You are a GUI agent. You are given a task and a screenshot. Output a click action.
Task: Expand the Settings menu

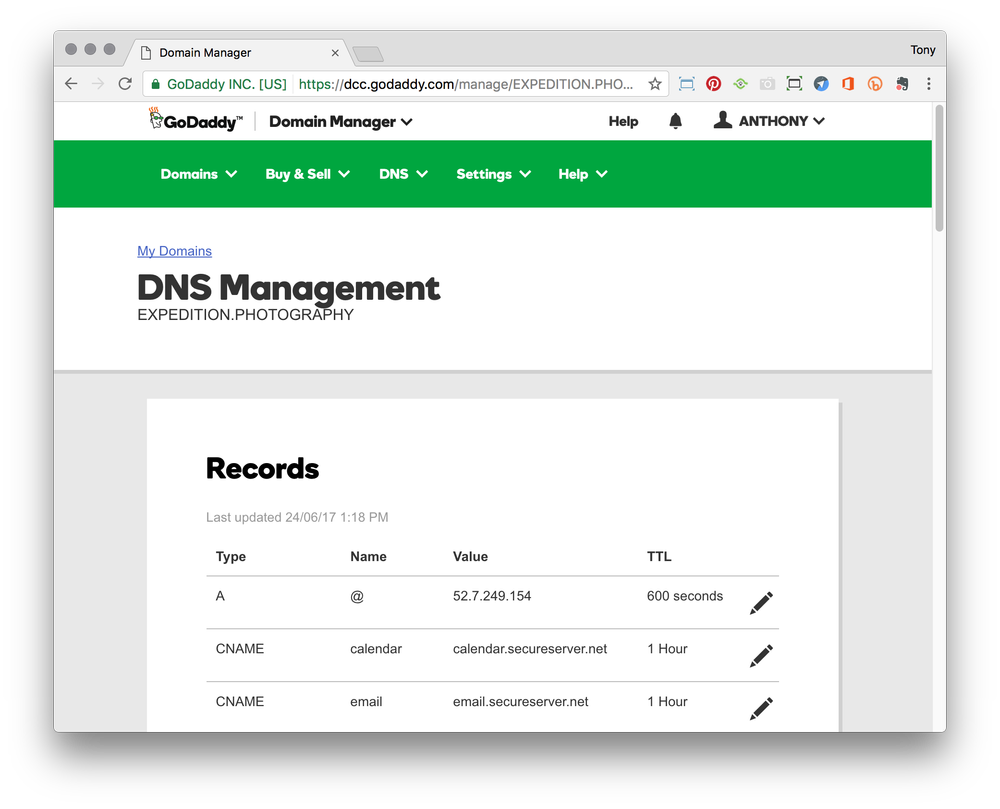tap(493, 174)
